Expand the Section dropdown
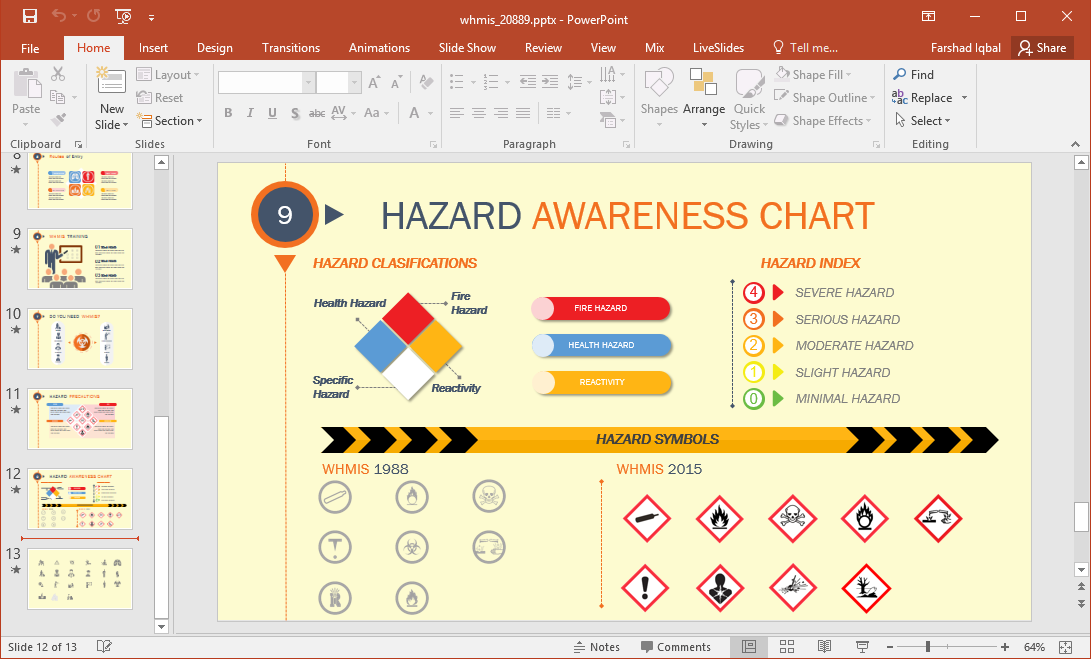Screen dimensions: 1091x659 click(171, 120)
